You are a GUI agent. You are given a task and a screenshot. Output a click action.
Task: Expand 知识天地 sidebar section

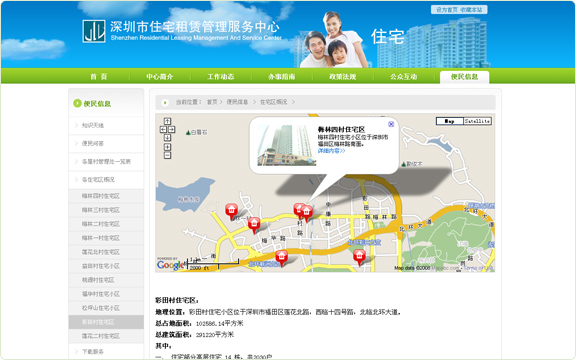click(x=106, y=126)
